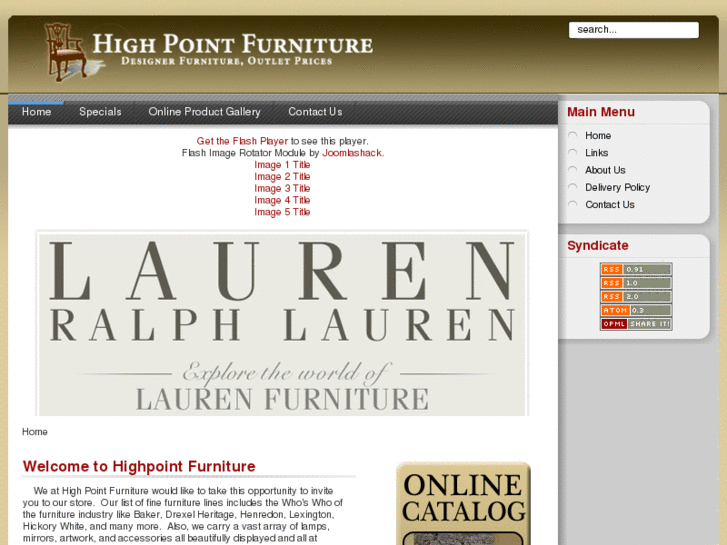
Task: Click the High Point Furniture site title
Action: point(232,44)
